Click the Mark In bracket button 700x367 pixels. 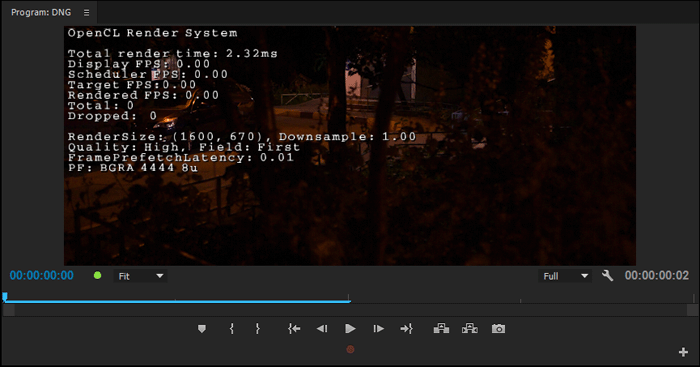(232, 329)
